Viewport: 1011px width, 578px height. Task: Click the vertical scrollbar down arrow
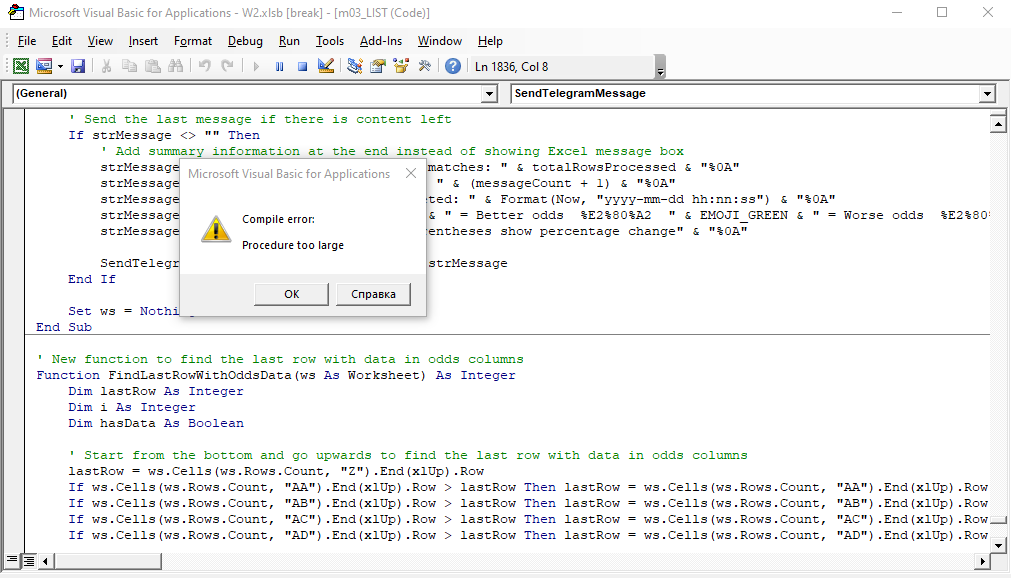tap(997, 543)
